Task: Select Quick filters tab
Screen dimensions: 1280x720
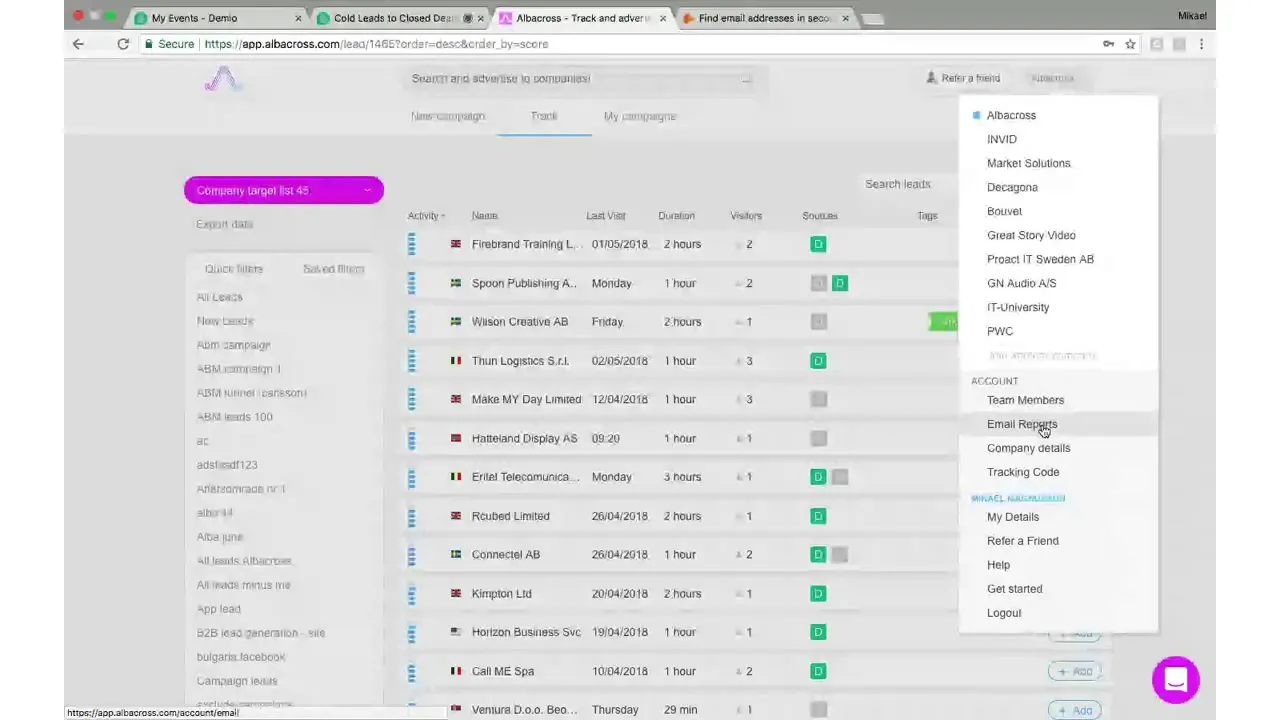Action: (x=234, y=269)
